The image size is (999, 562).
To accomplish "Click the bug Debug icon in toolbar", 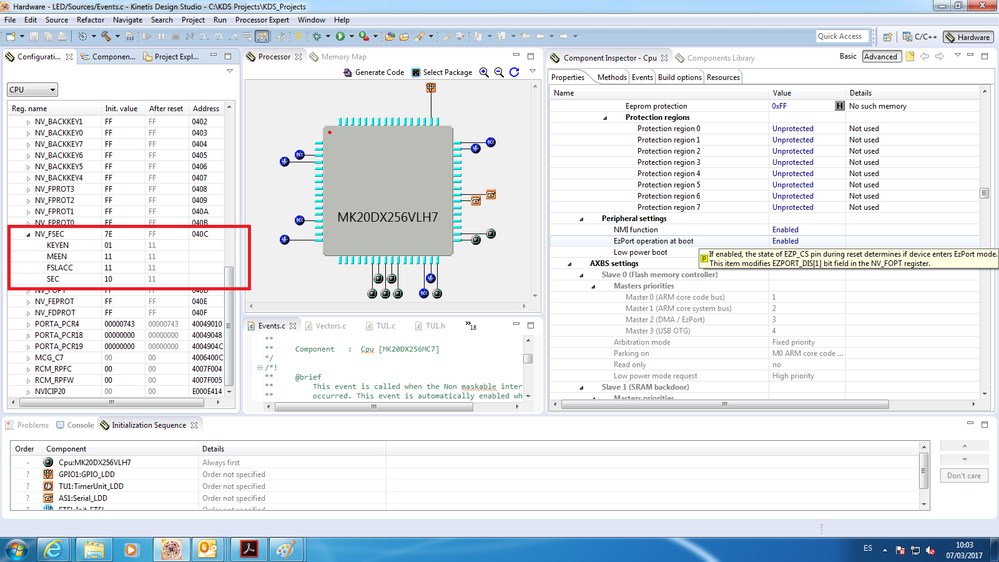I will [317, 37].
